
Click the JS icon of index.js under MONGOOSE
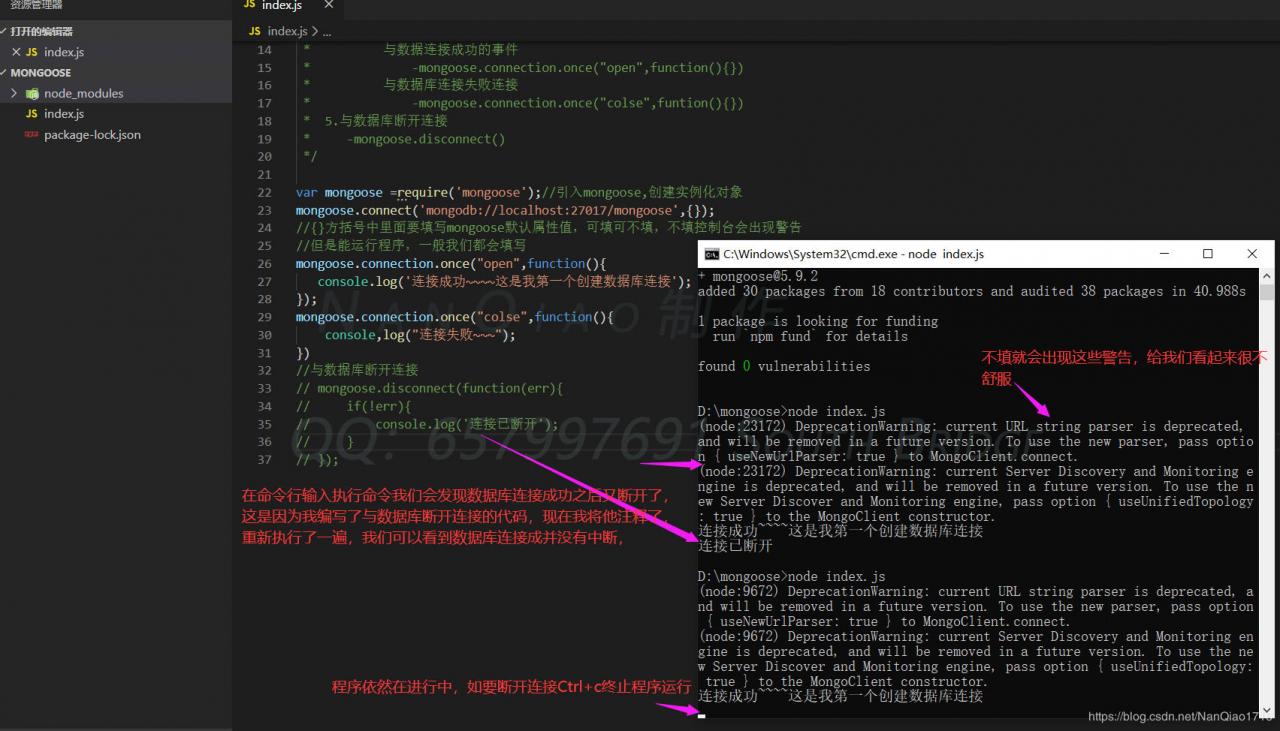32,114
